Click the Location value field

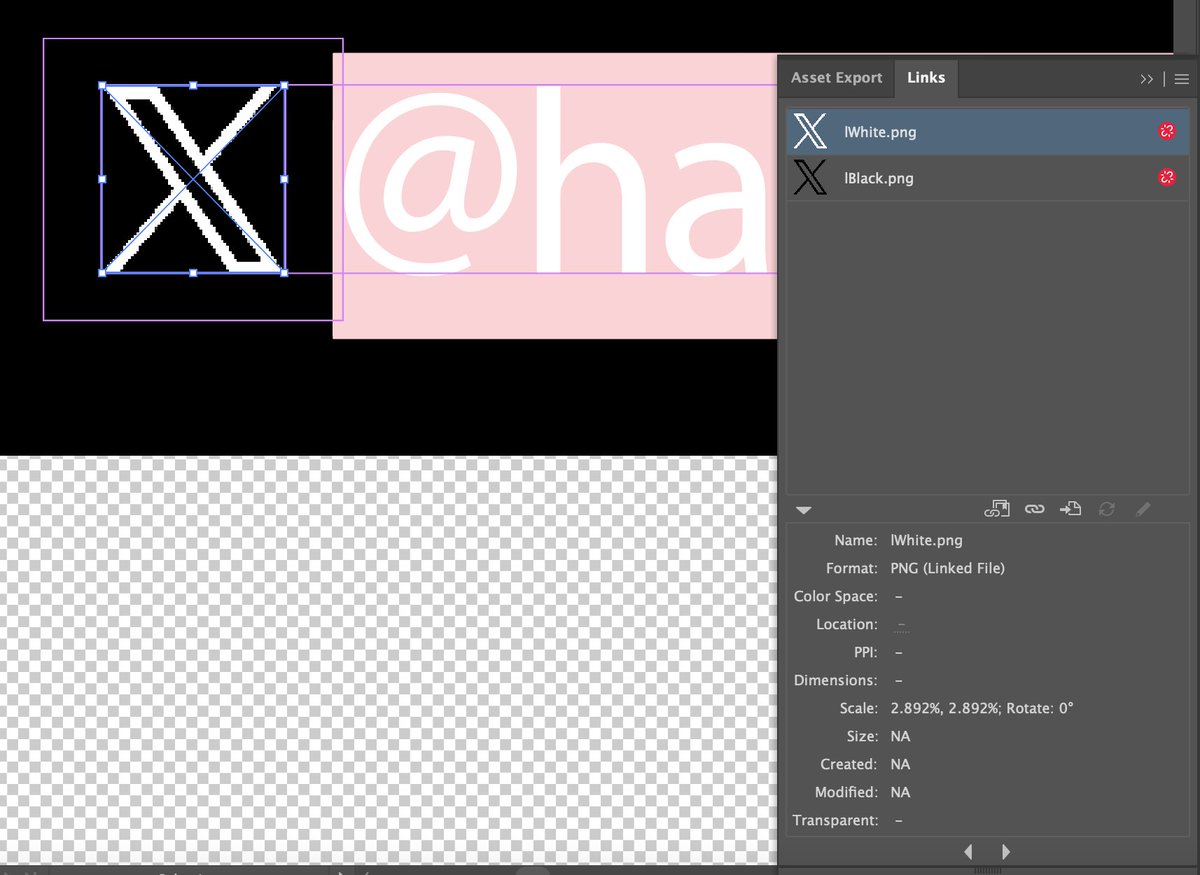click(x=901, y=624)
